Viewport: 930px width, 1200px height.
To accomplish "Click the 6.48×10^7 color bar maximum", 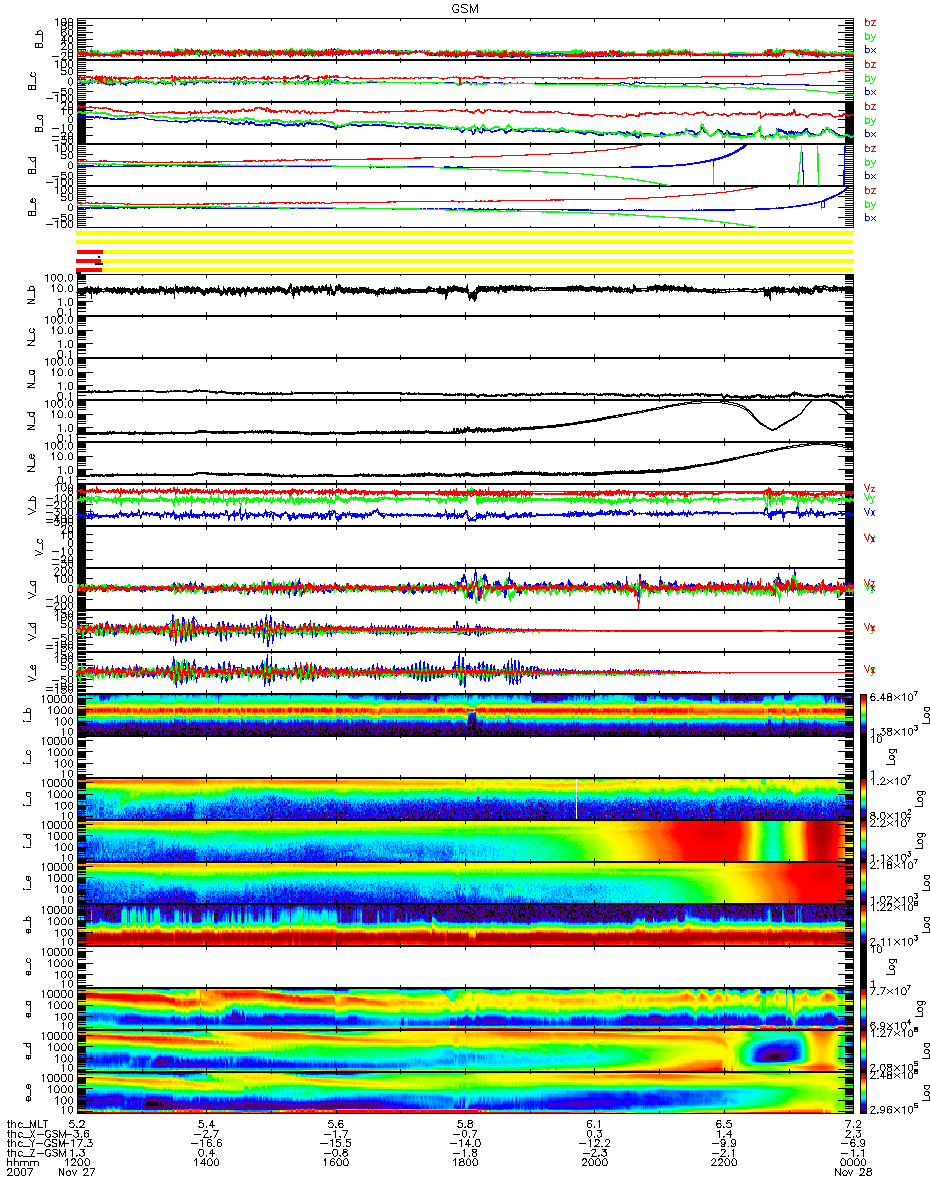I will (x=896, y=698).
